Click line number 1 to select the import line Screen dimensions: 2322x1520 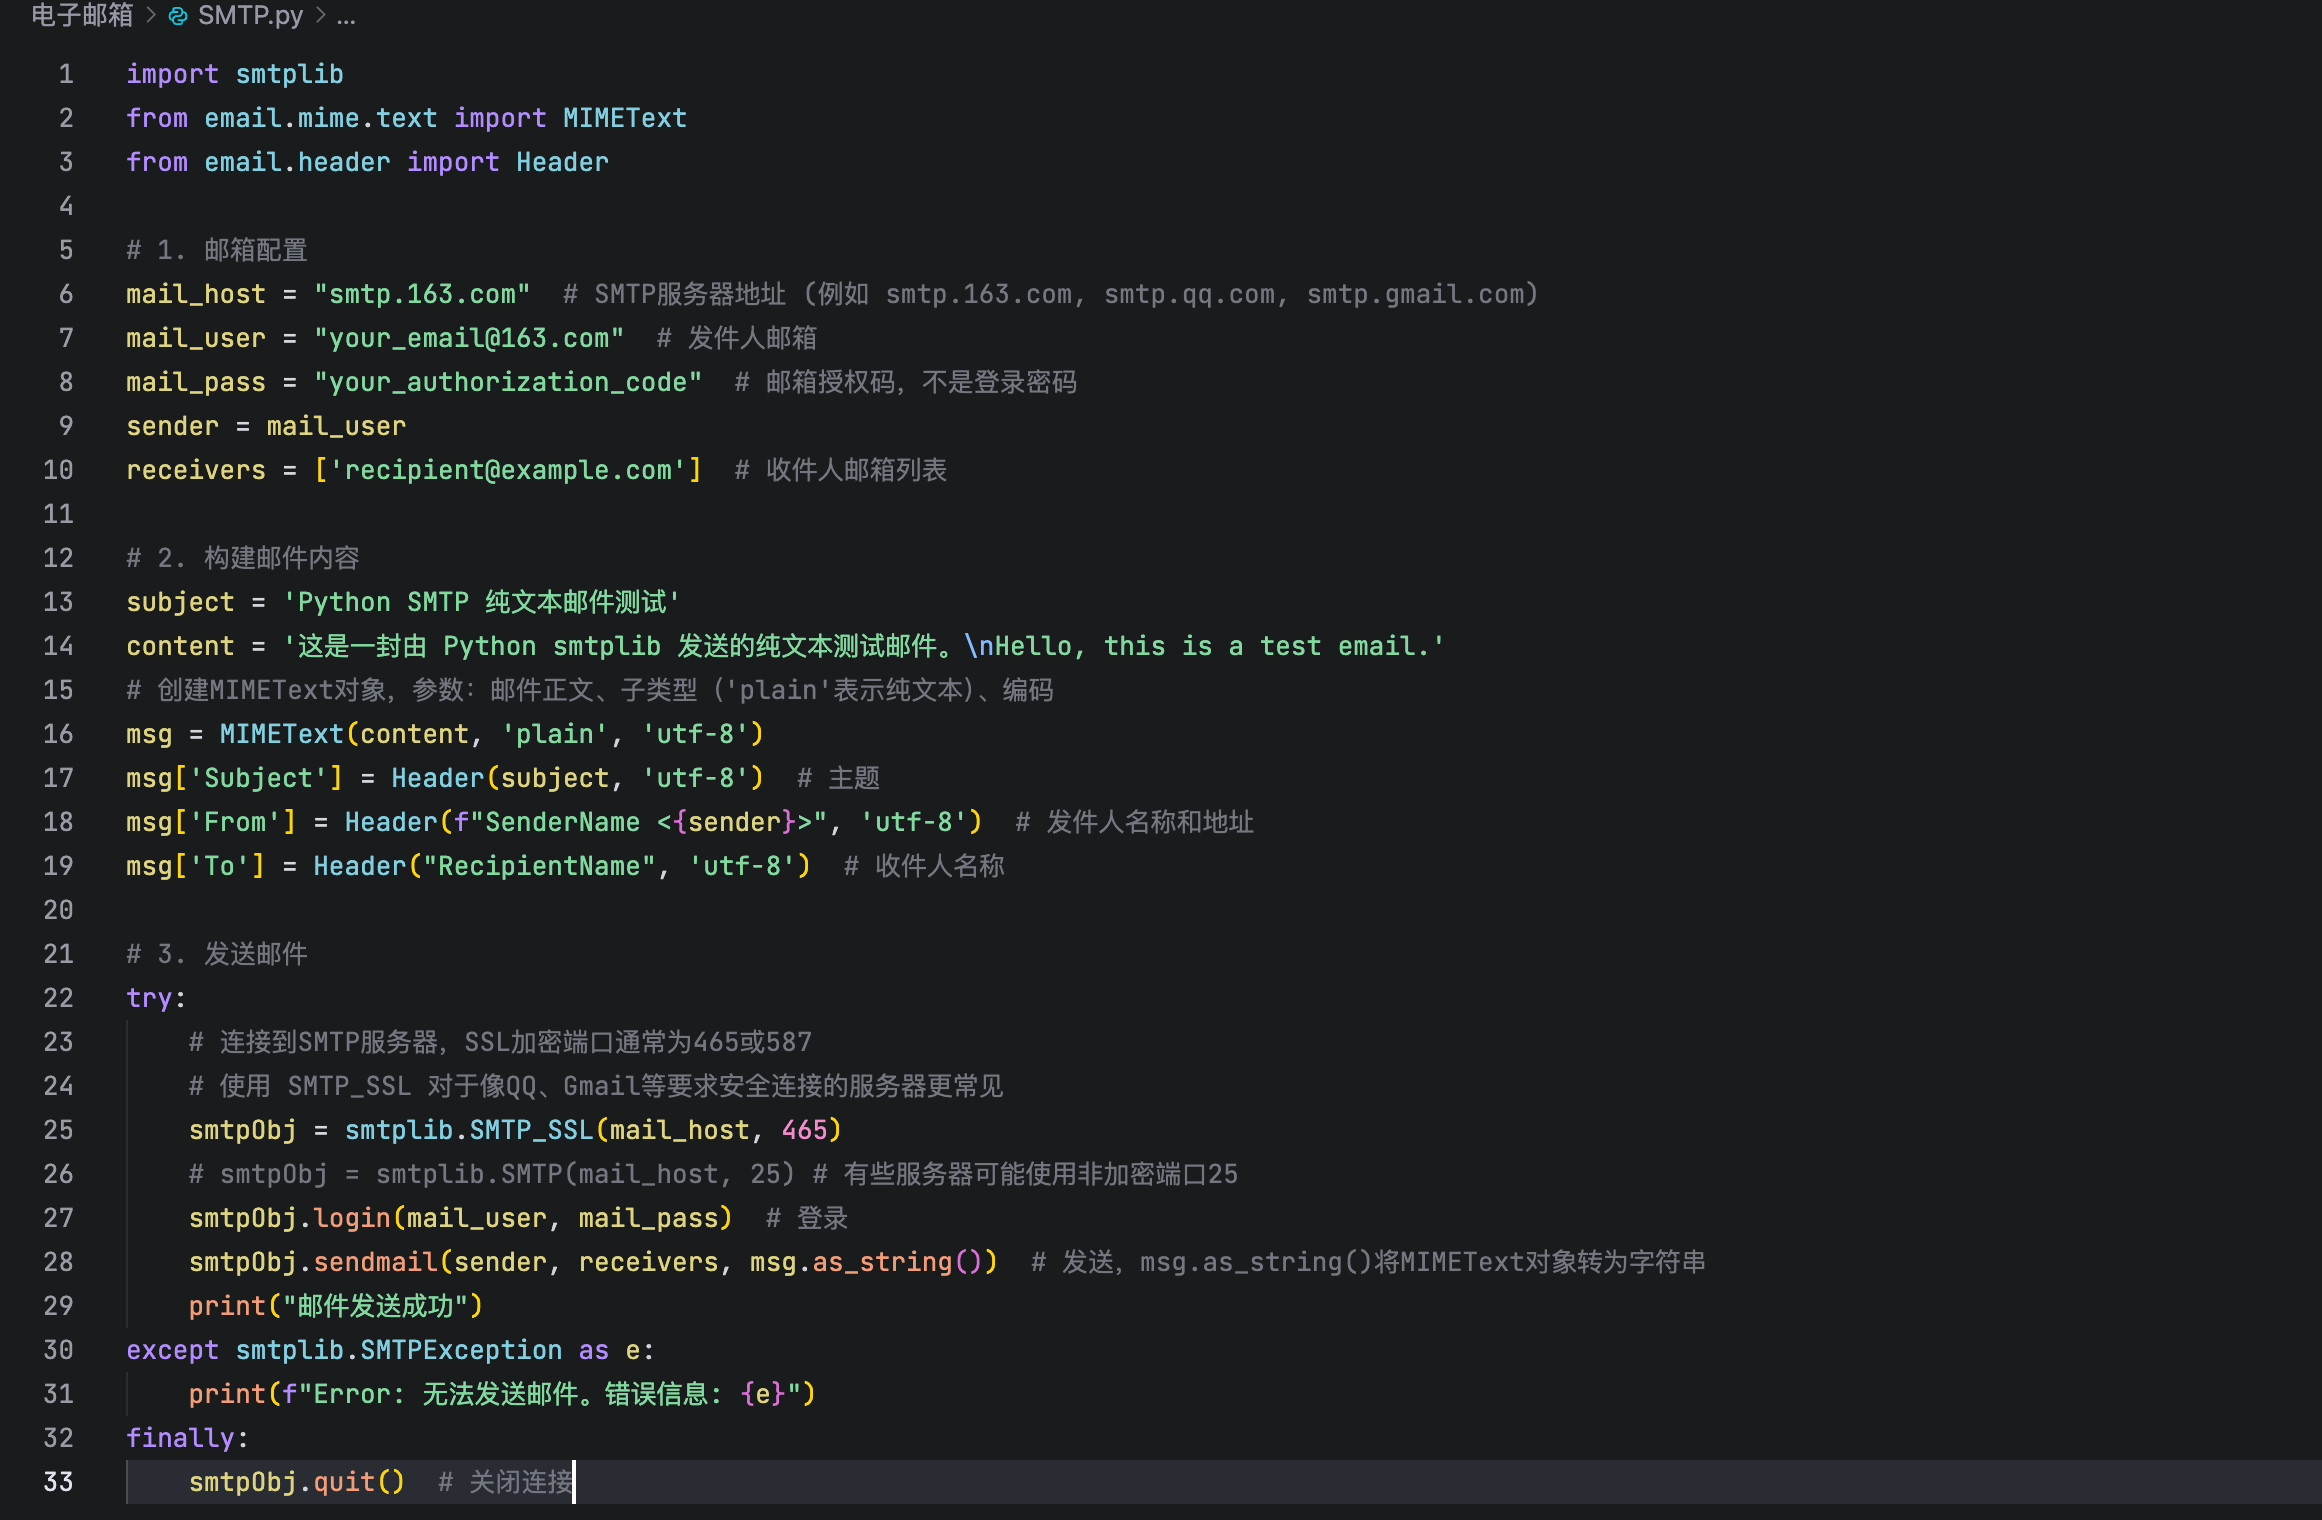pos(65,73)
